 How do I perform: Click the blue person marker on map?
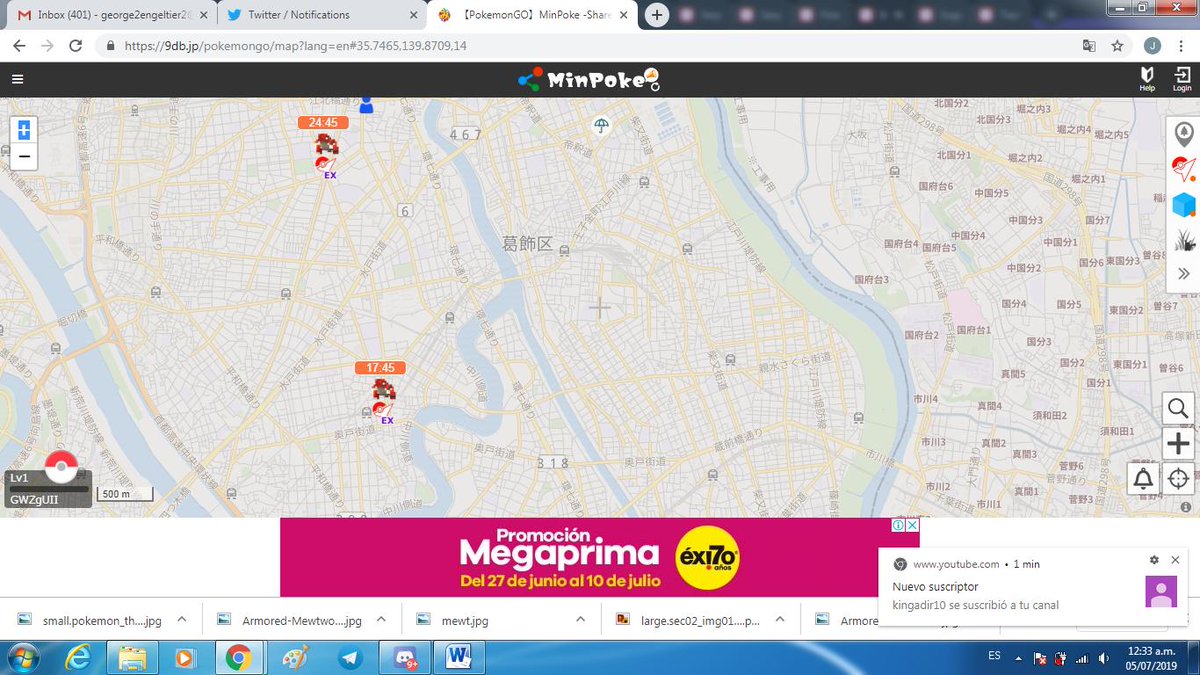(x=366, y=104)
